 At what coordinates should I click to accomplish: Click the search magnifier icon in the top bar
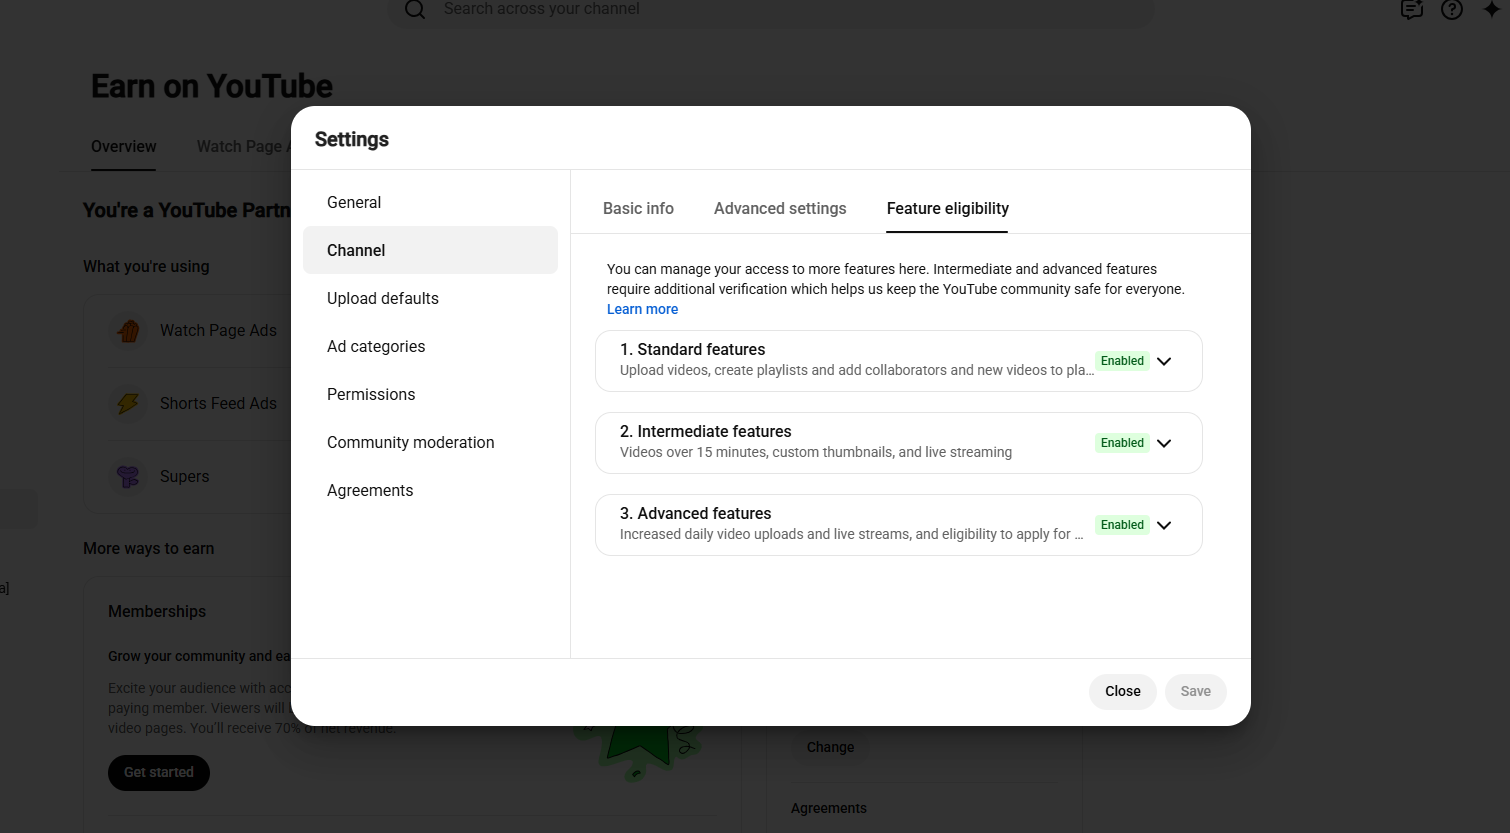point(415,10)
